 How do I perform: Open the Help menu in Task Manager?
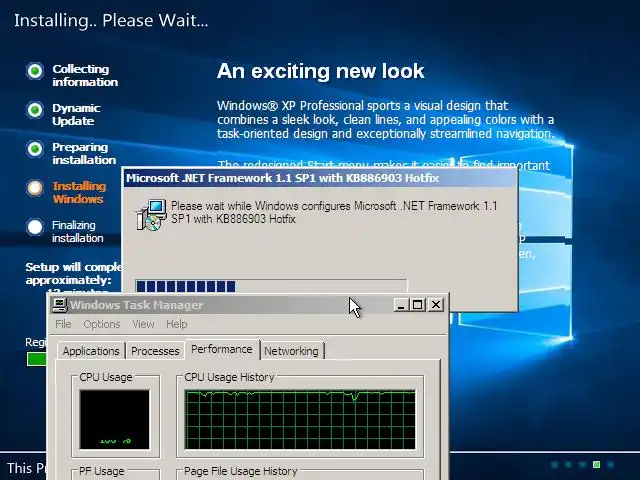click(177, 324)
